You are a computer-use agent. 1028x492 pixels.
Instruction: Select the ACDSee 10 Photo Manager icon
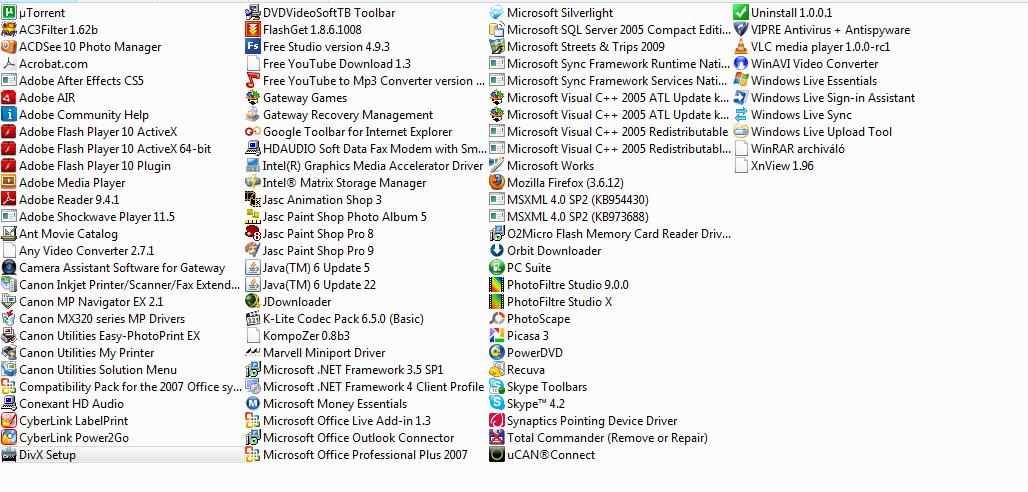click(x=9, y=47)
